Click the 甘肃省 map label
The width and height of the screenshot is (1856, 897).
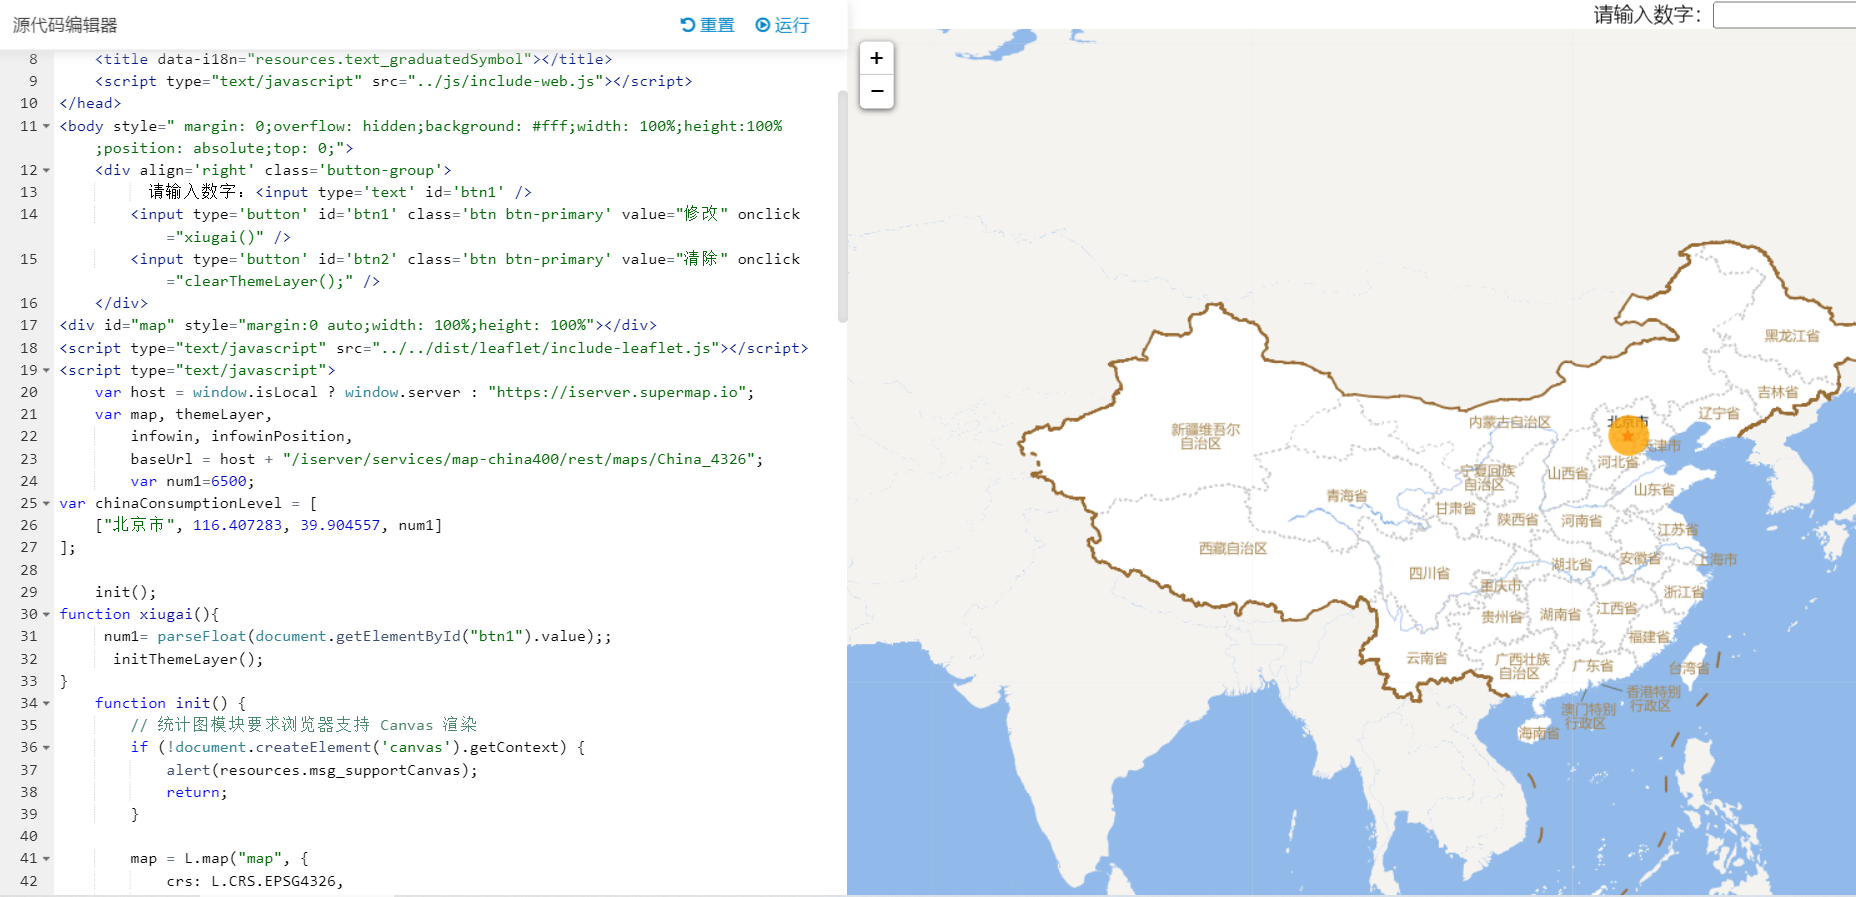(x=1455, y=508)
